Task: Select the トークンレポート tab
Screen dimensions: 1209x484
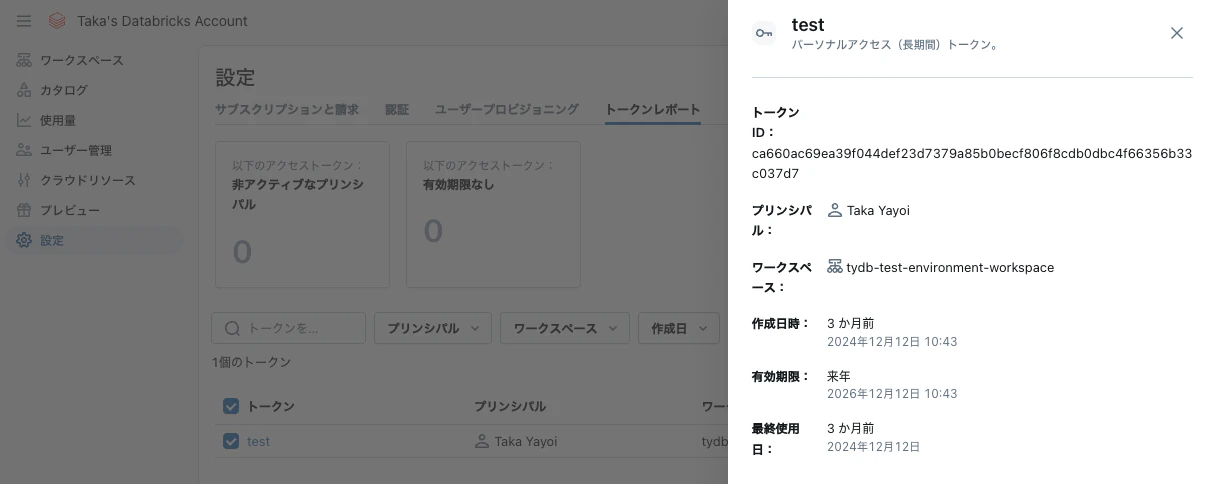Action: tap(653, 110)
